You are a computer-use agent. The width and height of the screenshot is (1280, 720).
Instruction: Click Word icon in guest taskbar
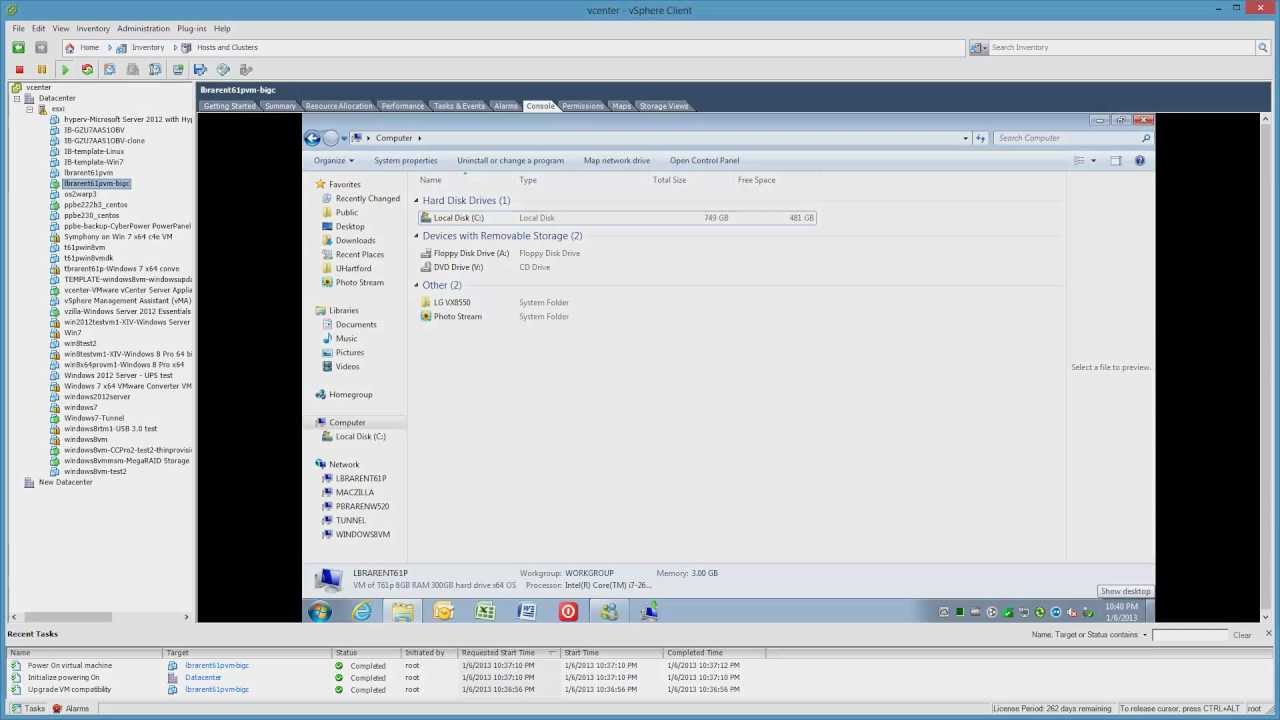[526, 612]
